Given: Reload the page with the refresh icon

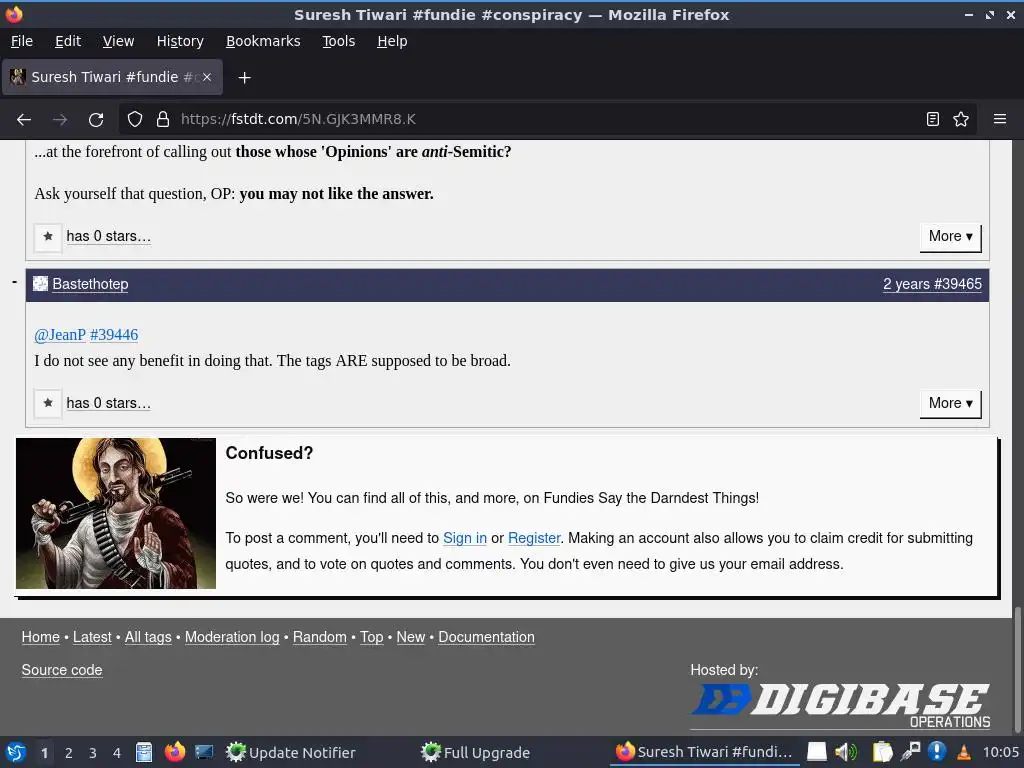Looking at the screenshot, I should [x=96, y=120].
